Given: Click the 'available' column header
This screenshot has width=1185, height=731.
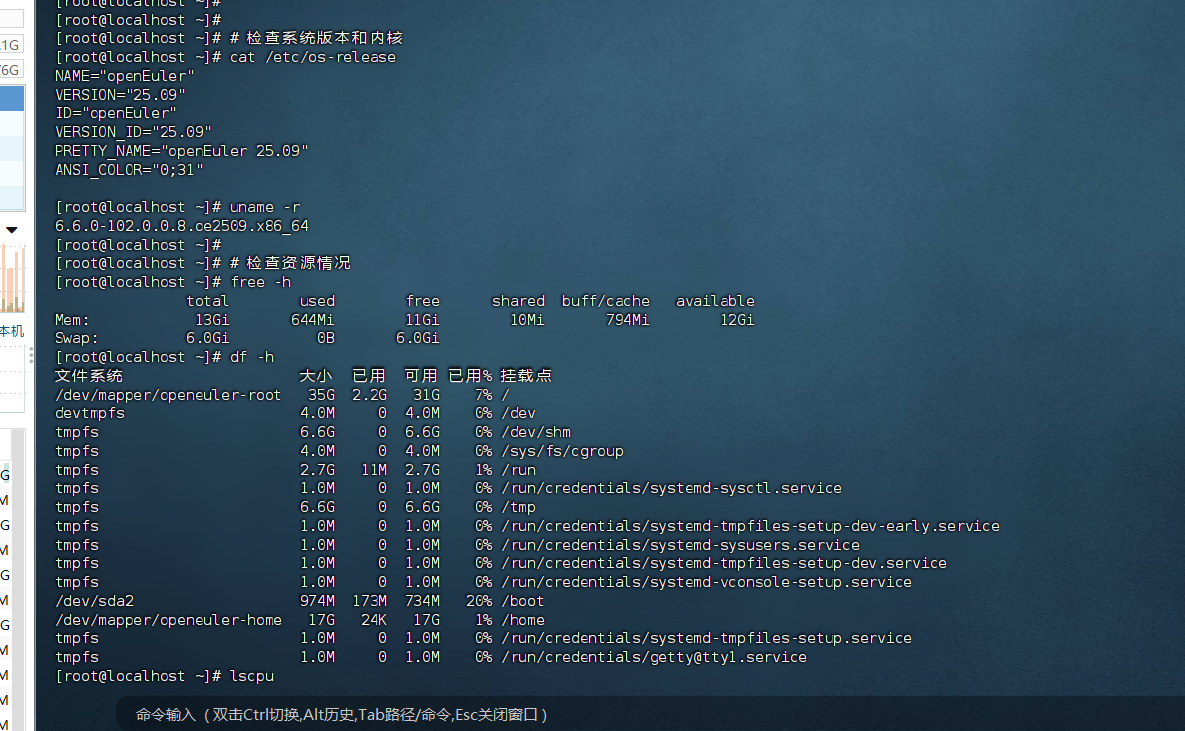Looking at the screenshot, I should tap(715, 301).
